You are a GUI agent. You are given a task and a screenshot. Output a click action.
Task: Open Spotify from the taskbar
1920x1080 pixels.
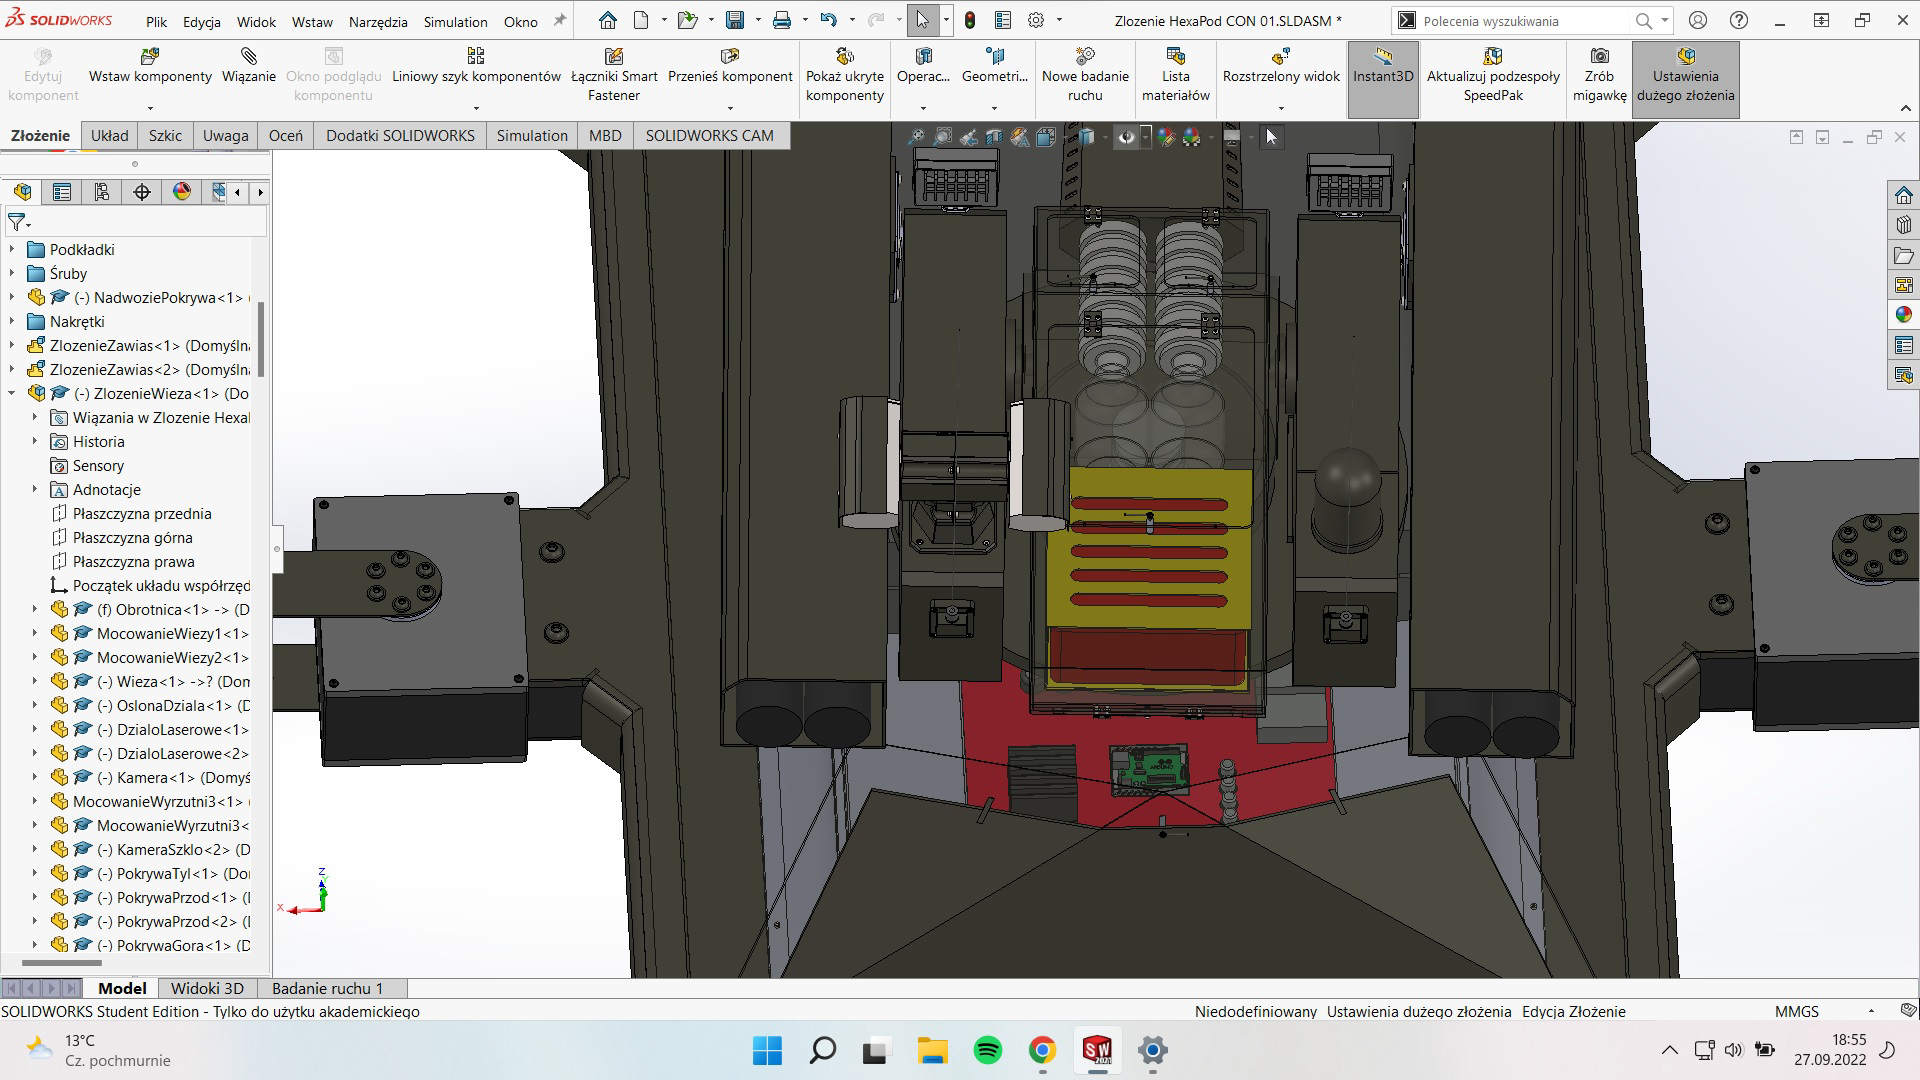pyautogui.click(x=987, y=1050)
